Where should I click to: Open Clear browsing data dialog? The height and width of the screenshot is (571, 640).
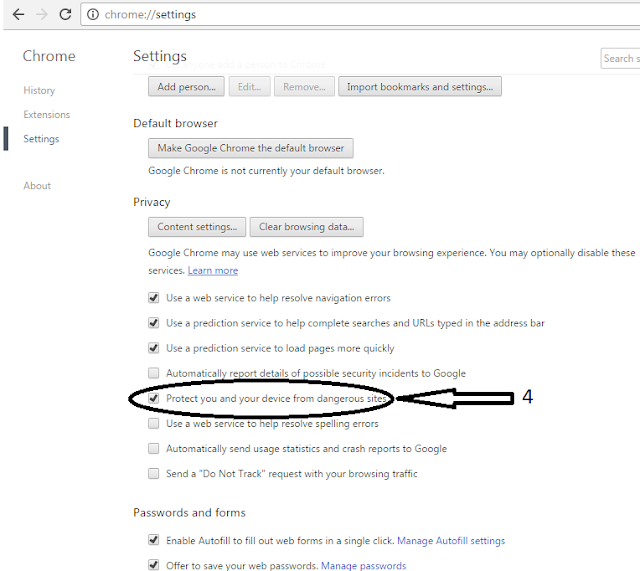click(x=307, y=227)
